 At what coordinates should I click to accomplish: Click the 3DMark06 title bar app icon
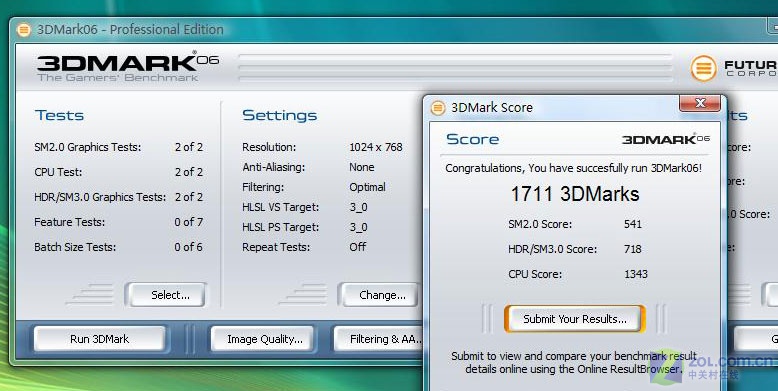pyautogui.click(x=23, y=30)
